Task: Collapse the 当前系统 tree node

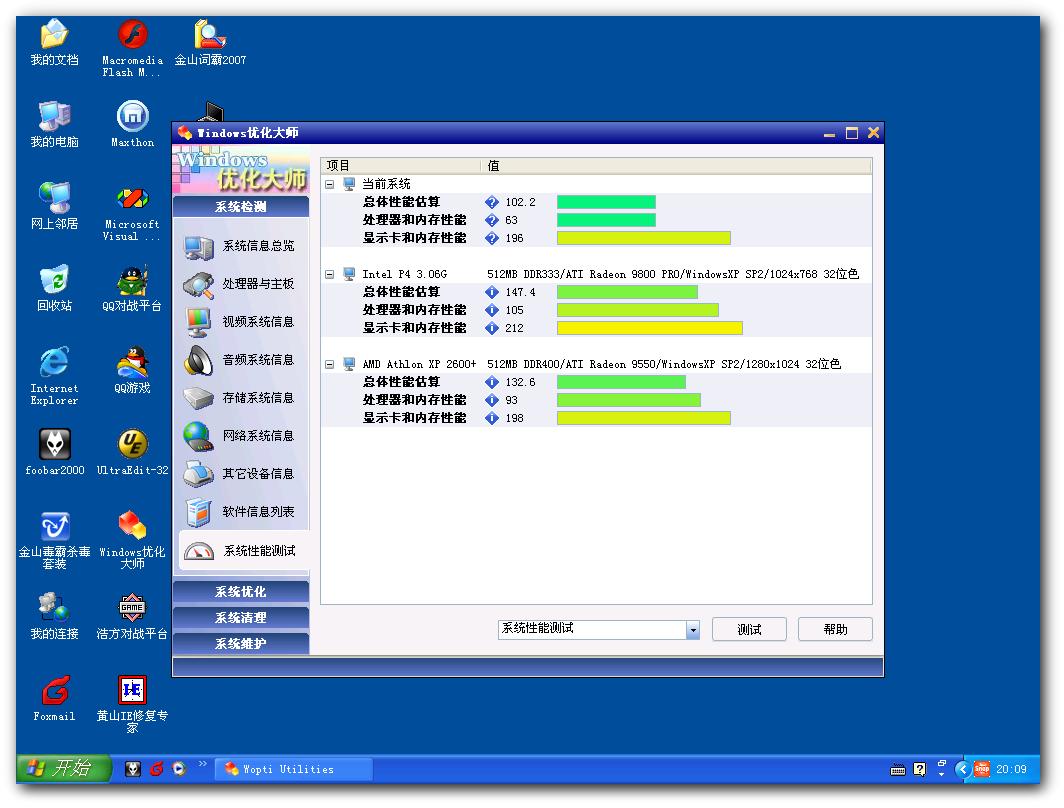Action: point(330,185)
